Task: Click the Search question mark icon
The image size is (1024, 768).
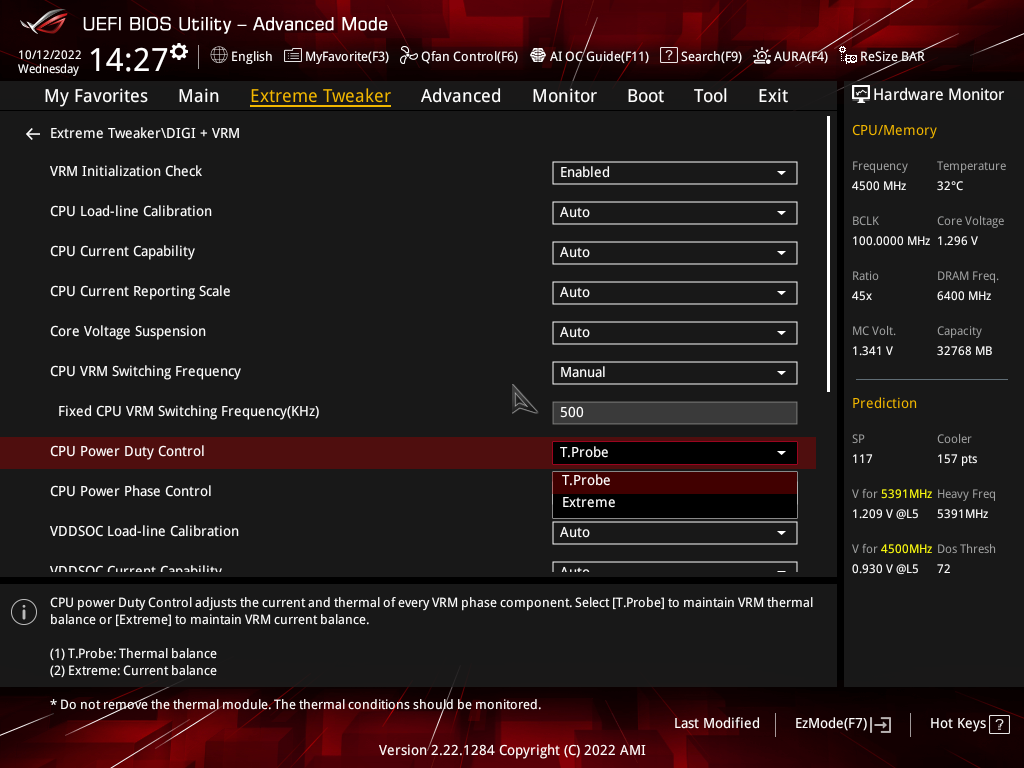Action: tap(669, 56)
